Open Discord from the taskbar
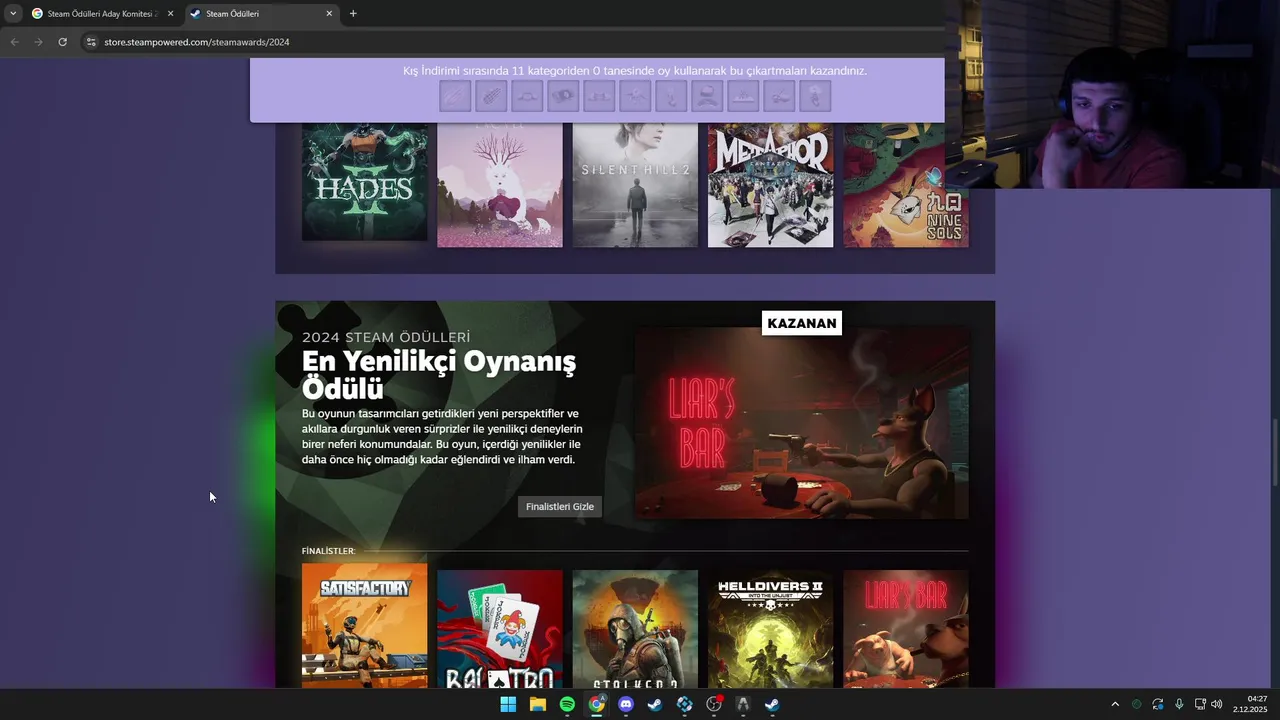 tap(626, 704)
